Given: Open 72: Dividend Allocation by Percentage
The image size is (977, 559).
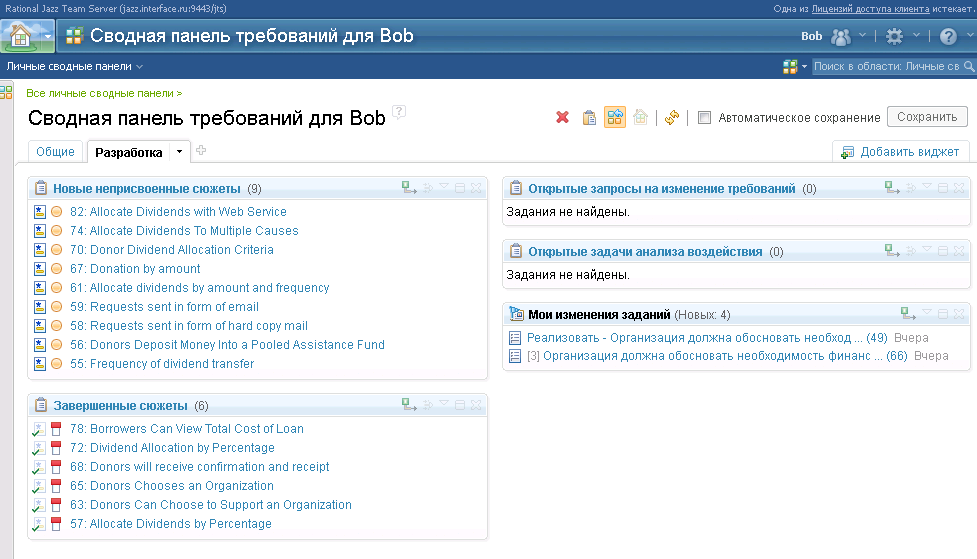Looking at the screenshot, I should point(172,448).
